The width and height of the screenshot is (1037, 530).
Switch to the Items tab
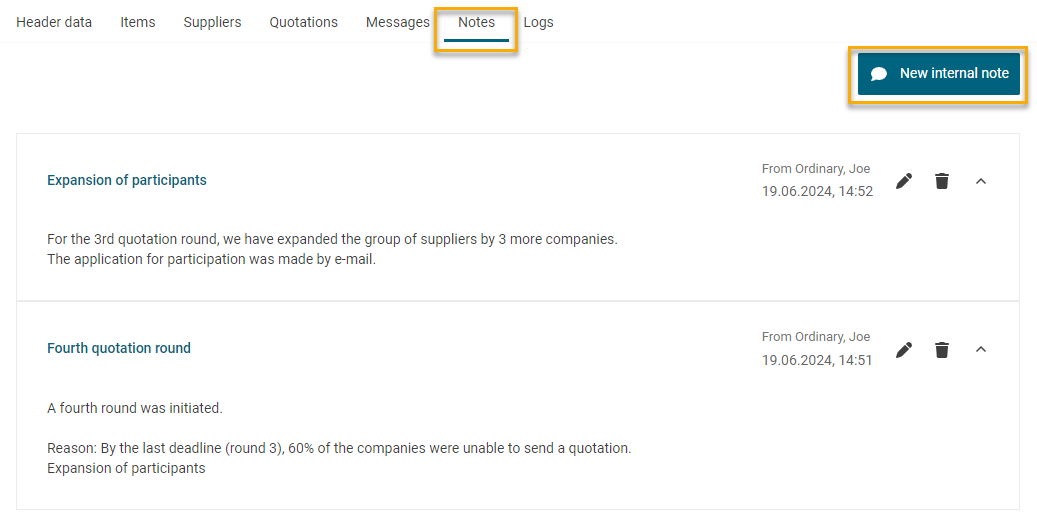click(138, 22)
